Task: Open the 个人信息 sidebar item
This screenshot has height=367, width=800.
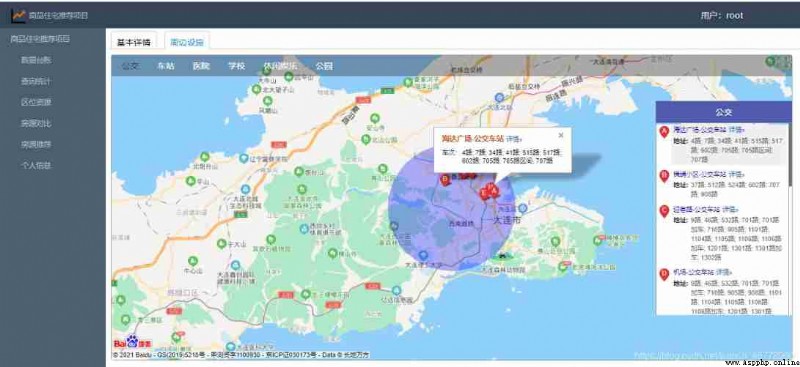Action: (36, 165)
